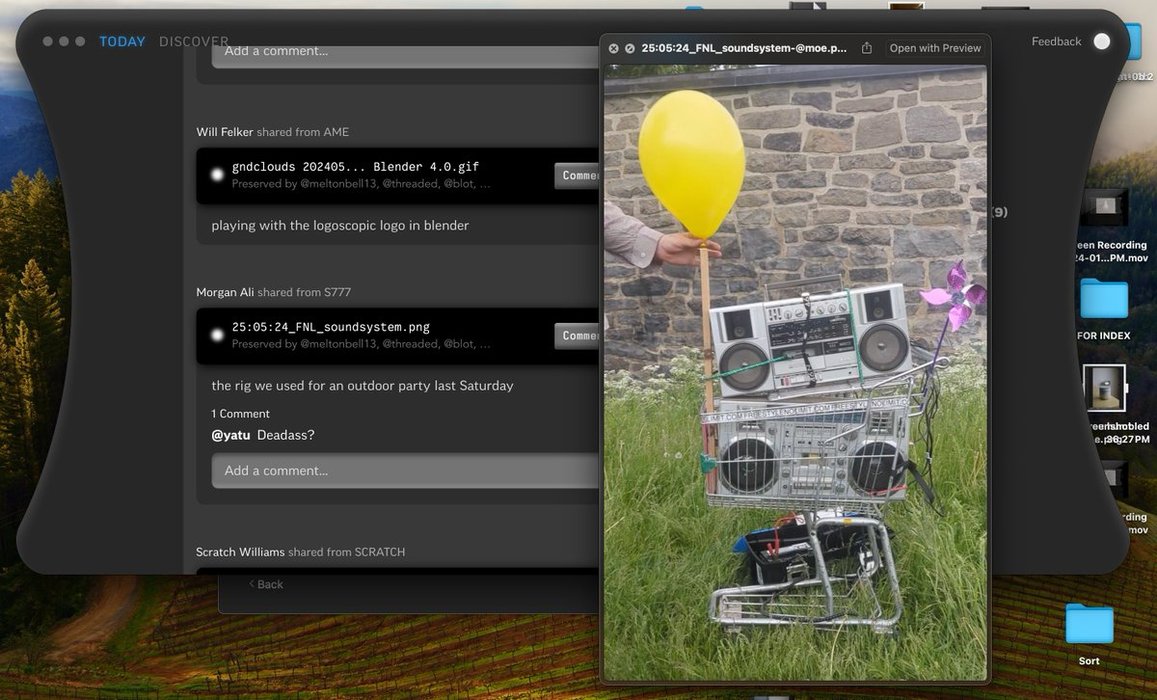Click 'playing with the logoscopic logo in blender' caption

click(340, 226)
